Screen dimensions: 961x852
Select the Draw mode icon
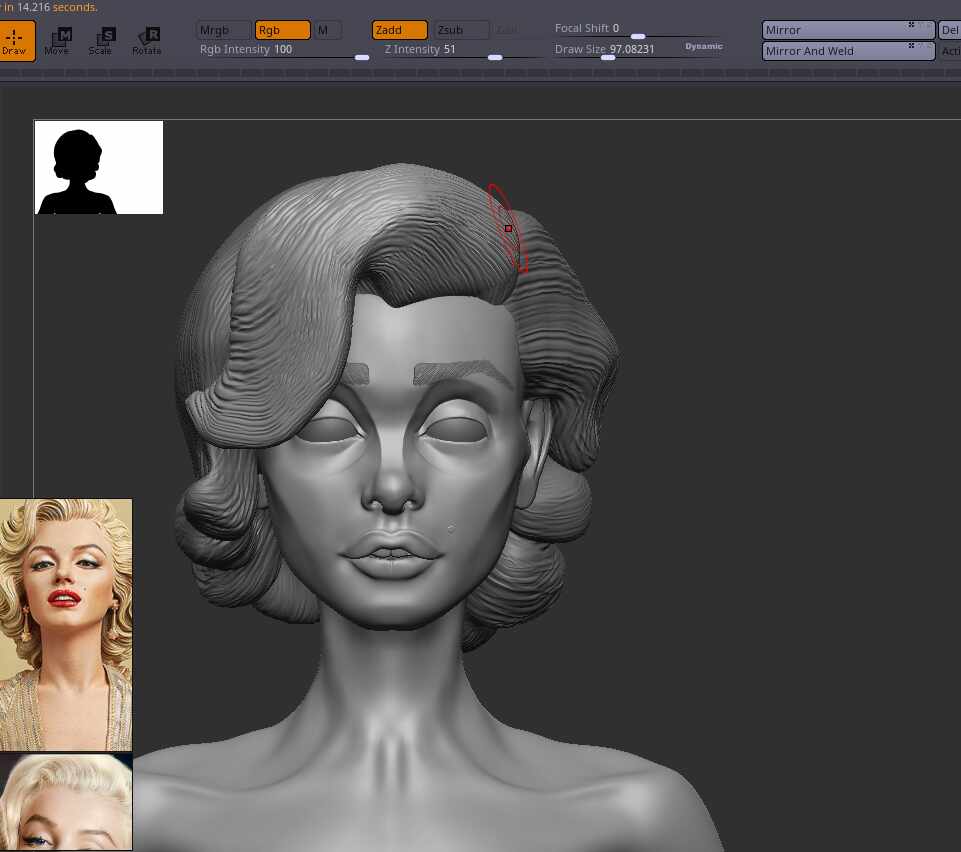(x=15, y=41)
